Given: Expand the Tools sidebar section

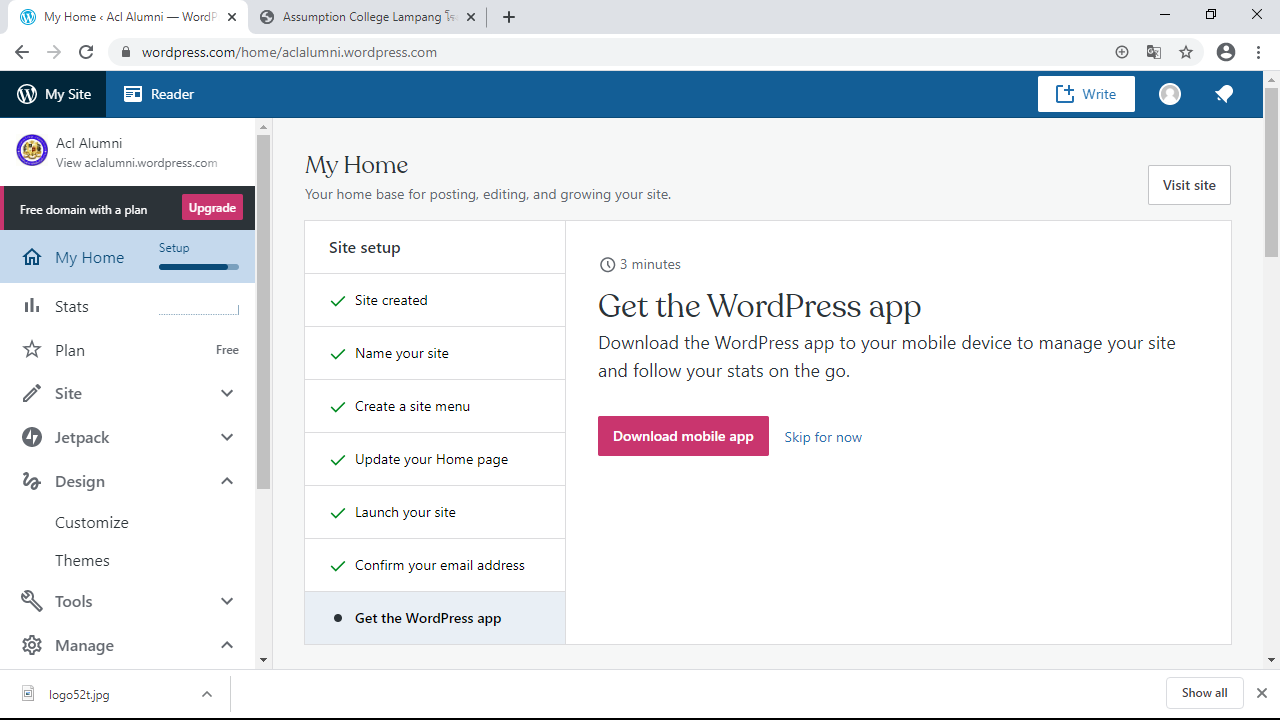Looking at the screenshot, I should pyautogui.click(x=227, y=601).
